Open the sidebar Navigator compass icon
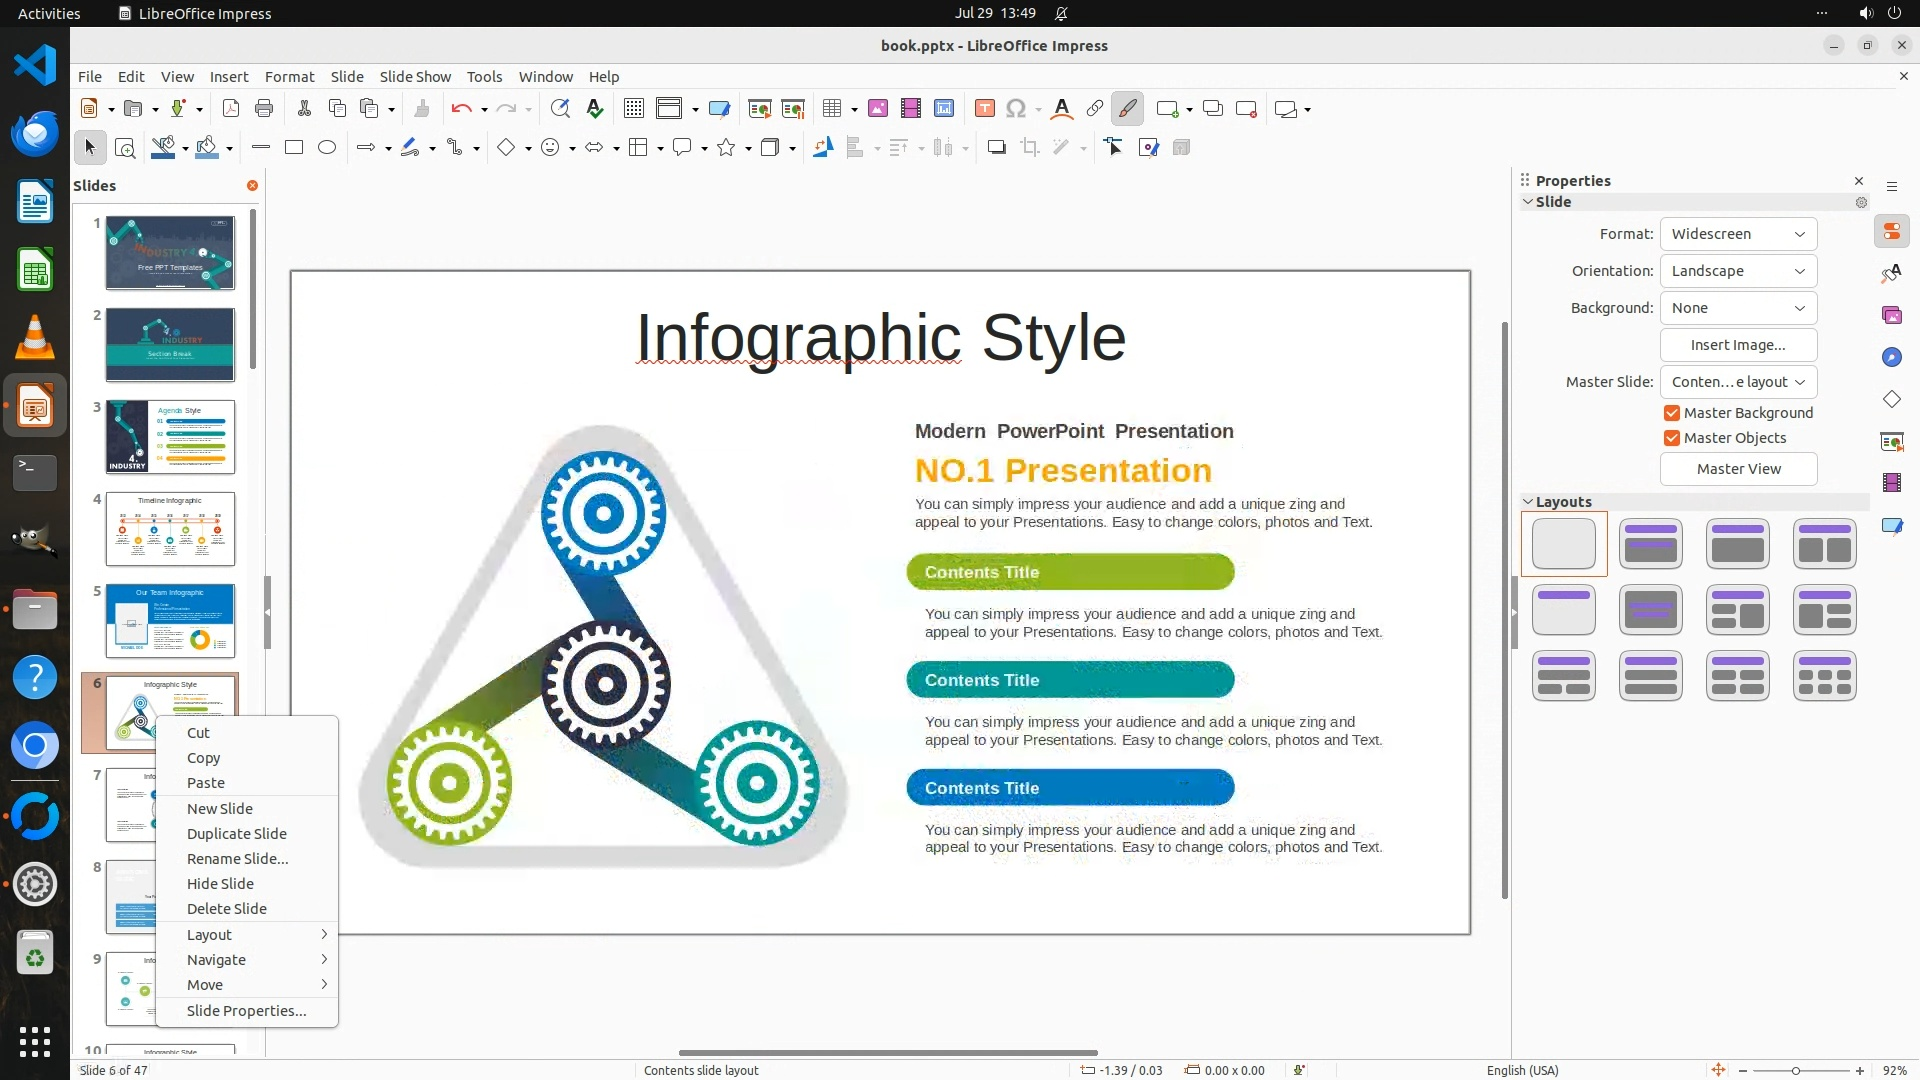 point(1891,357)
